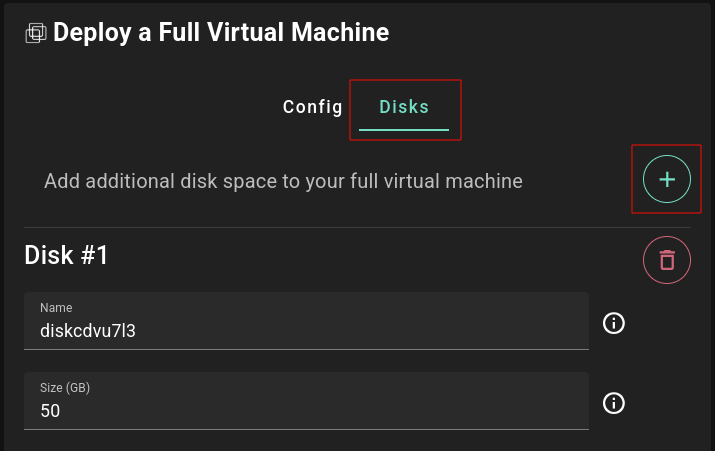Click the 'Size (GB)' field label
The image size is (715, 451).
click(x=65, y=388)
